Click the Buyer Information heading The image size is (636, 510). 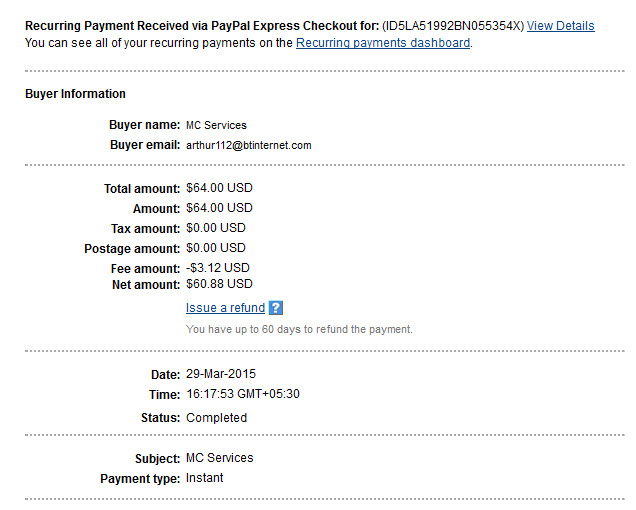(x=75, y=94)
